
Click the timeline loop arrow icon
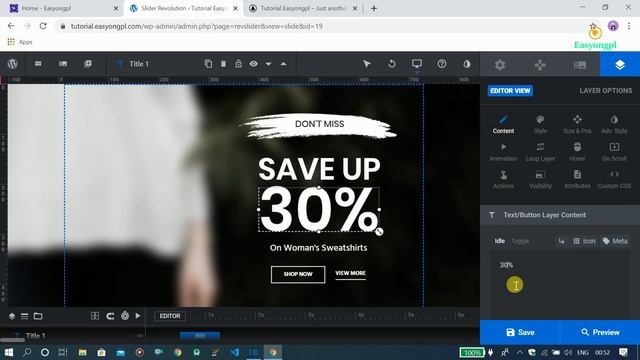point(110,316)
